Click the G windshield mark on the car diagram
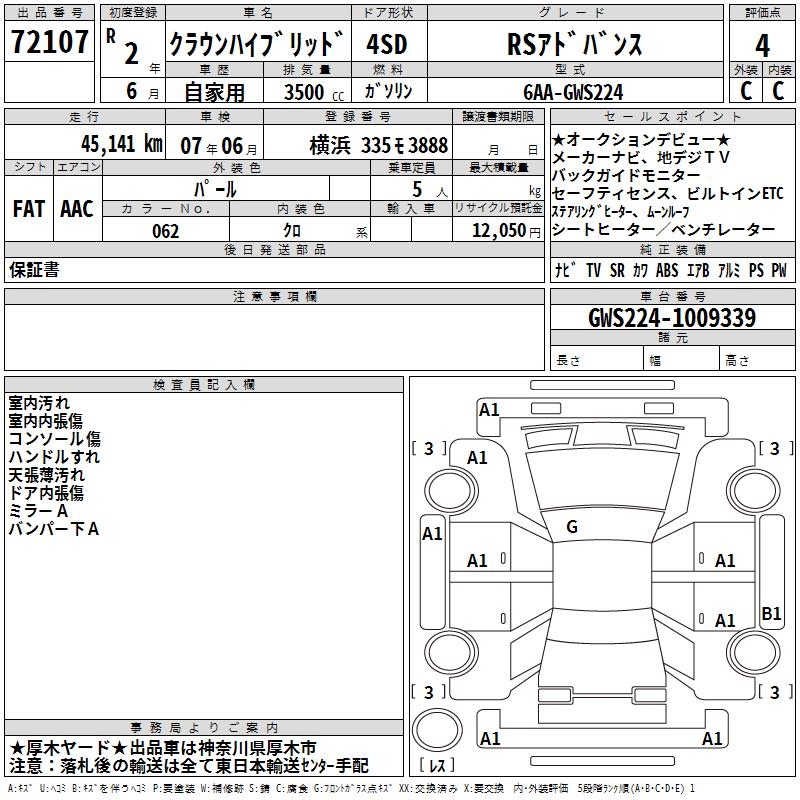This screenshot has width=800, height=800. coord(572,527)
